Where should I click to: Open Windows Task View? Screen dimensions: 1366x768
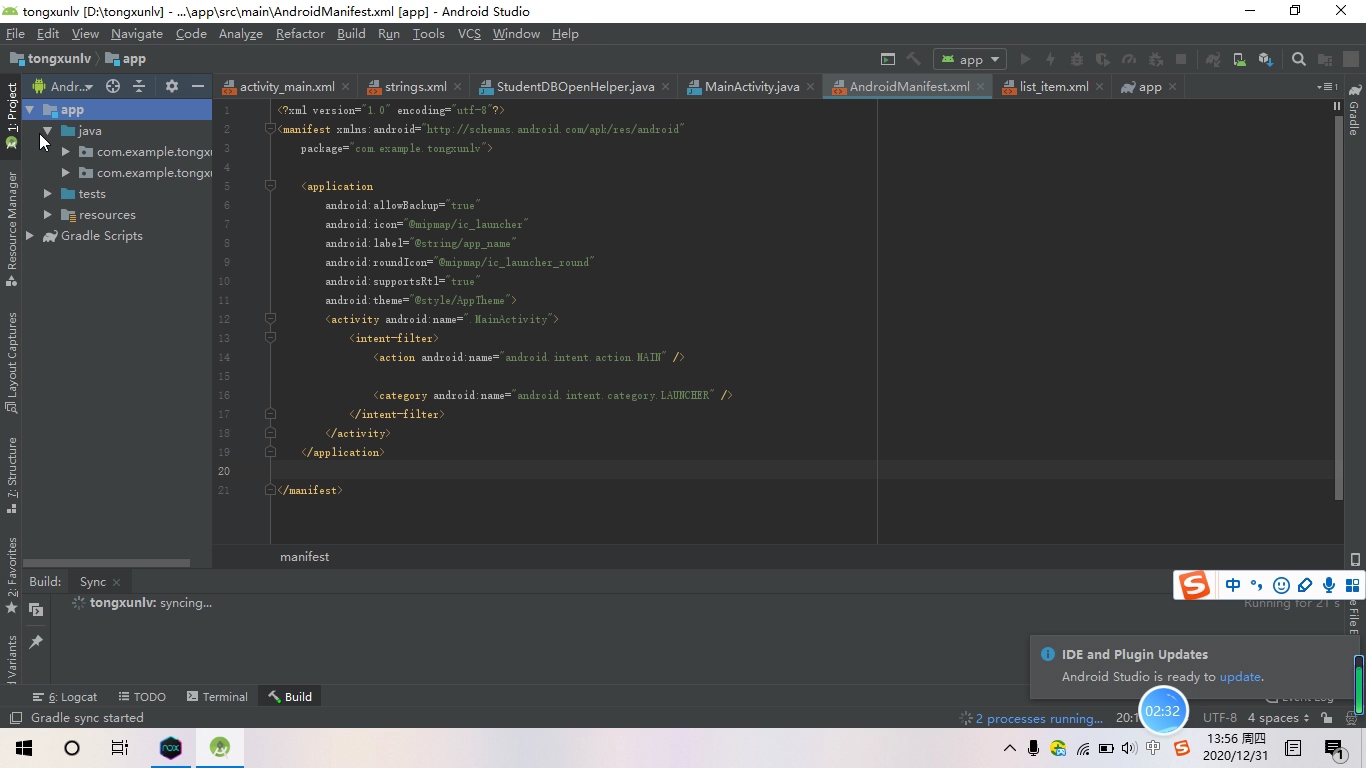click(x=120, y=747)
